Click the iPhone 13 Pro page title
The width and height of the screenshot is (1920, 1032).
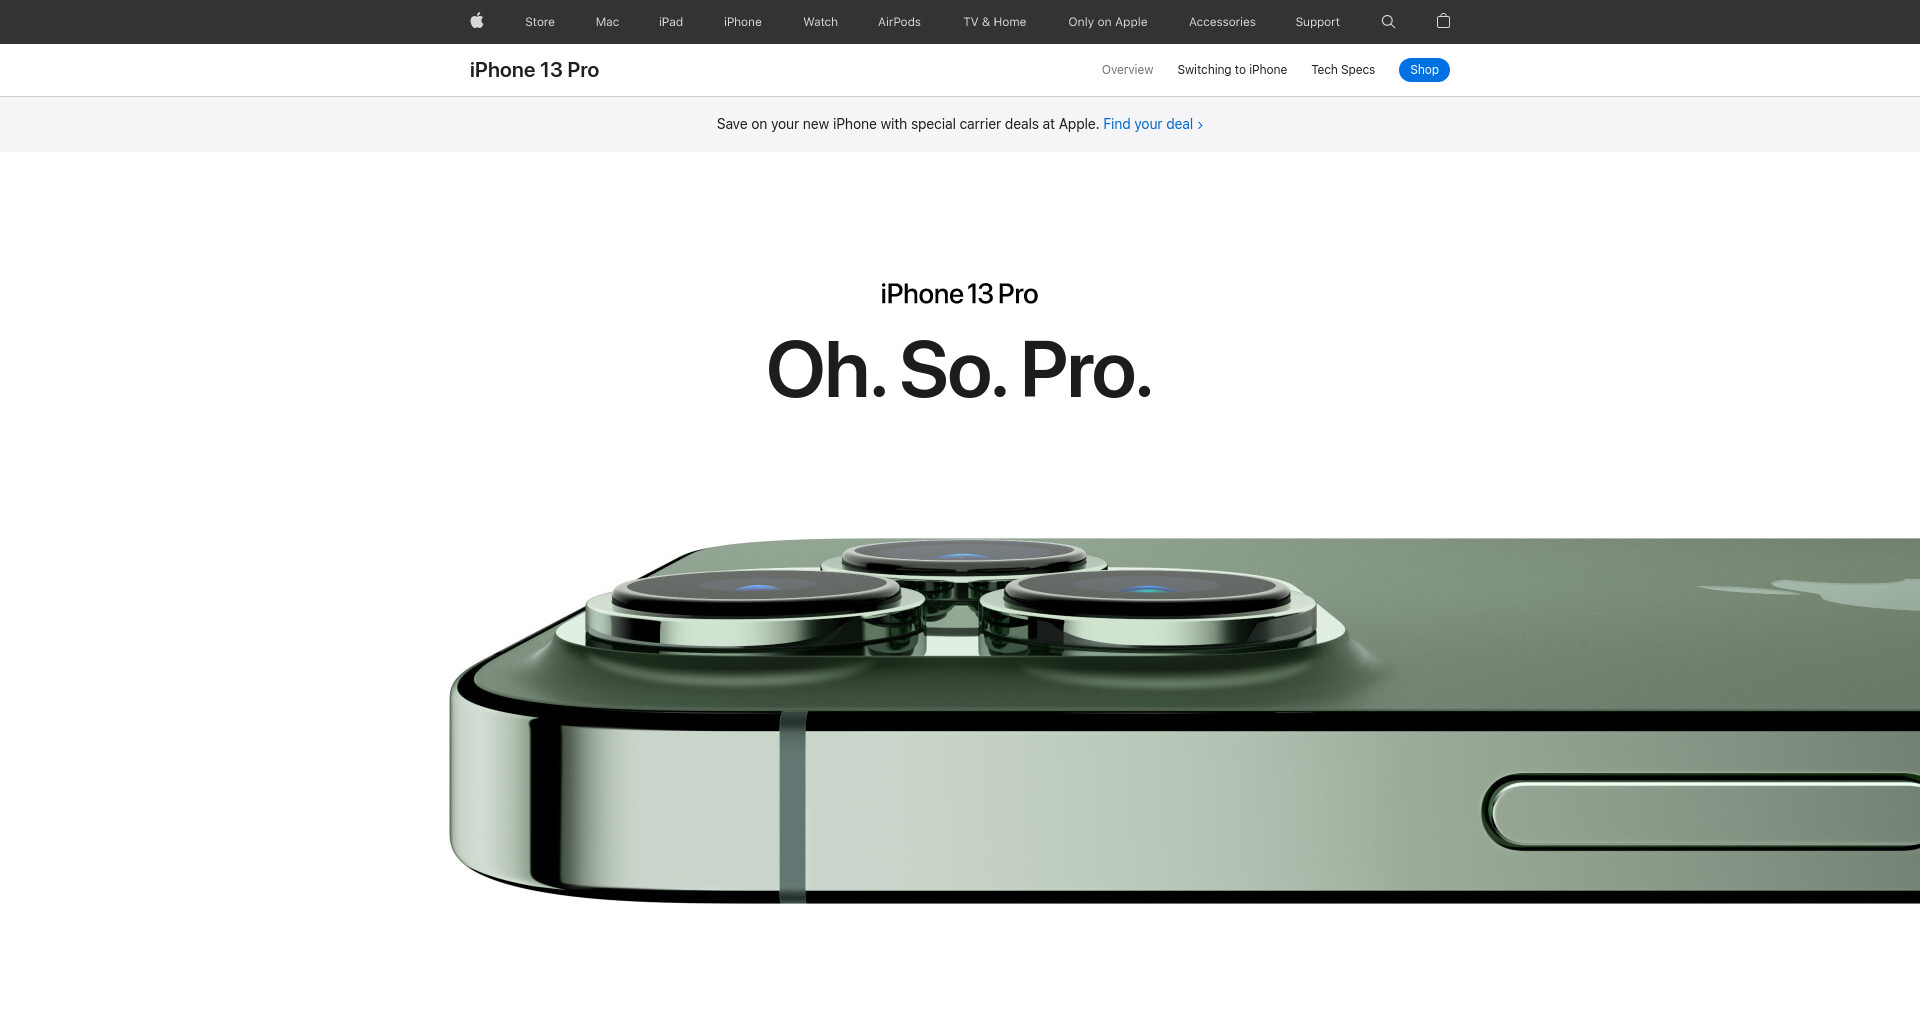tap(534, 70)
